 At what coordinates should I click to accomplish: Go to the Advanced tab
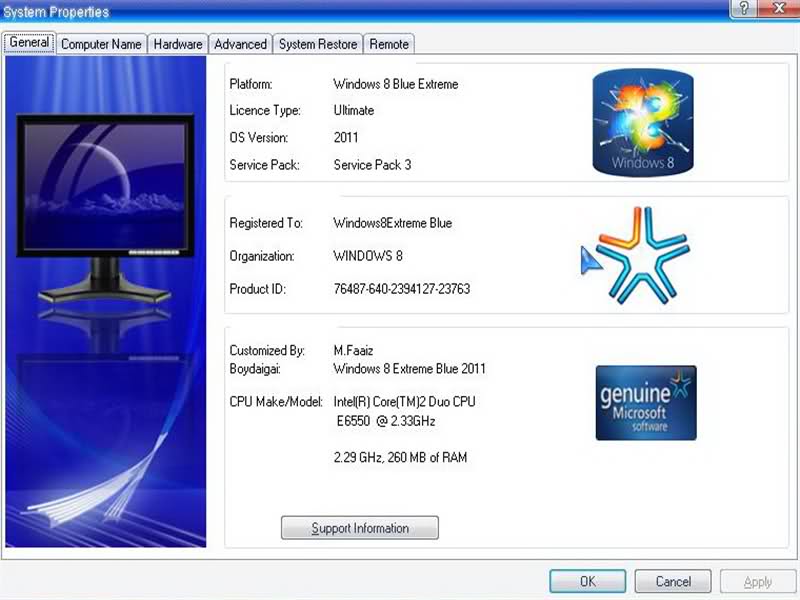click(x=240, y=44)
